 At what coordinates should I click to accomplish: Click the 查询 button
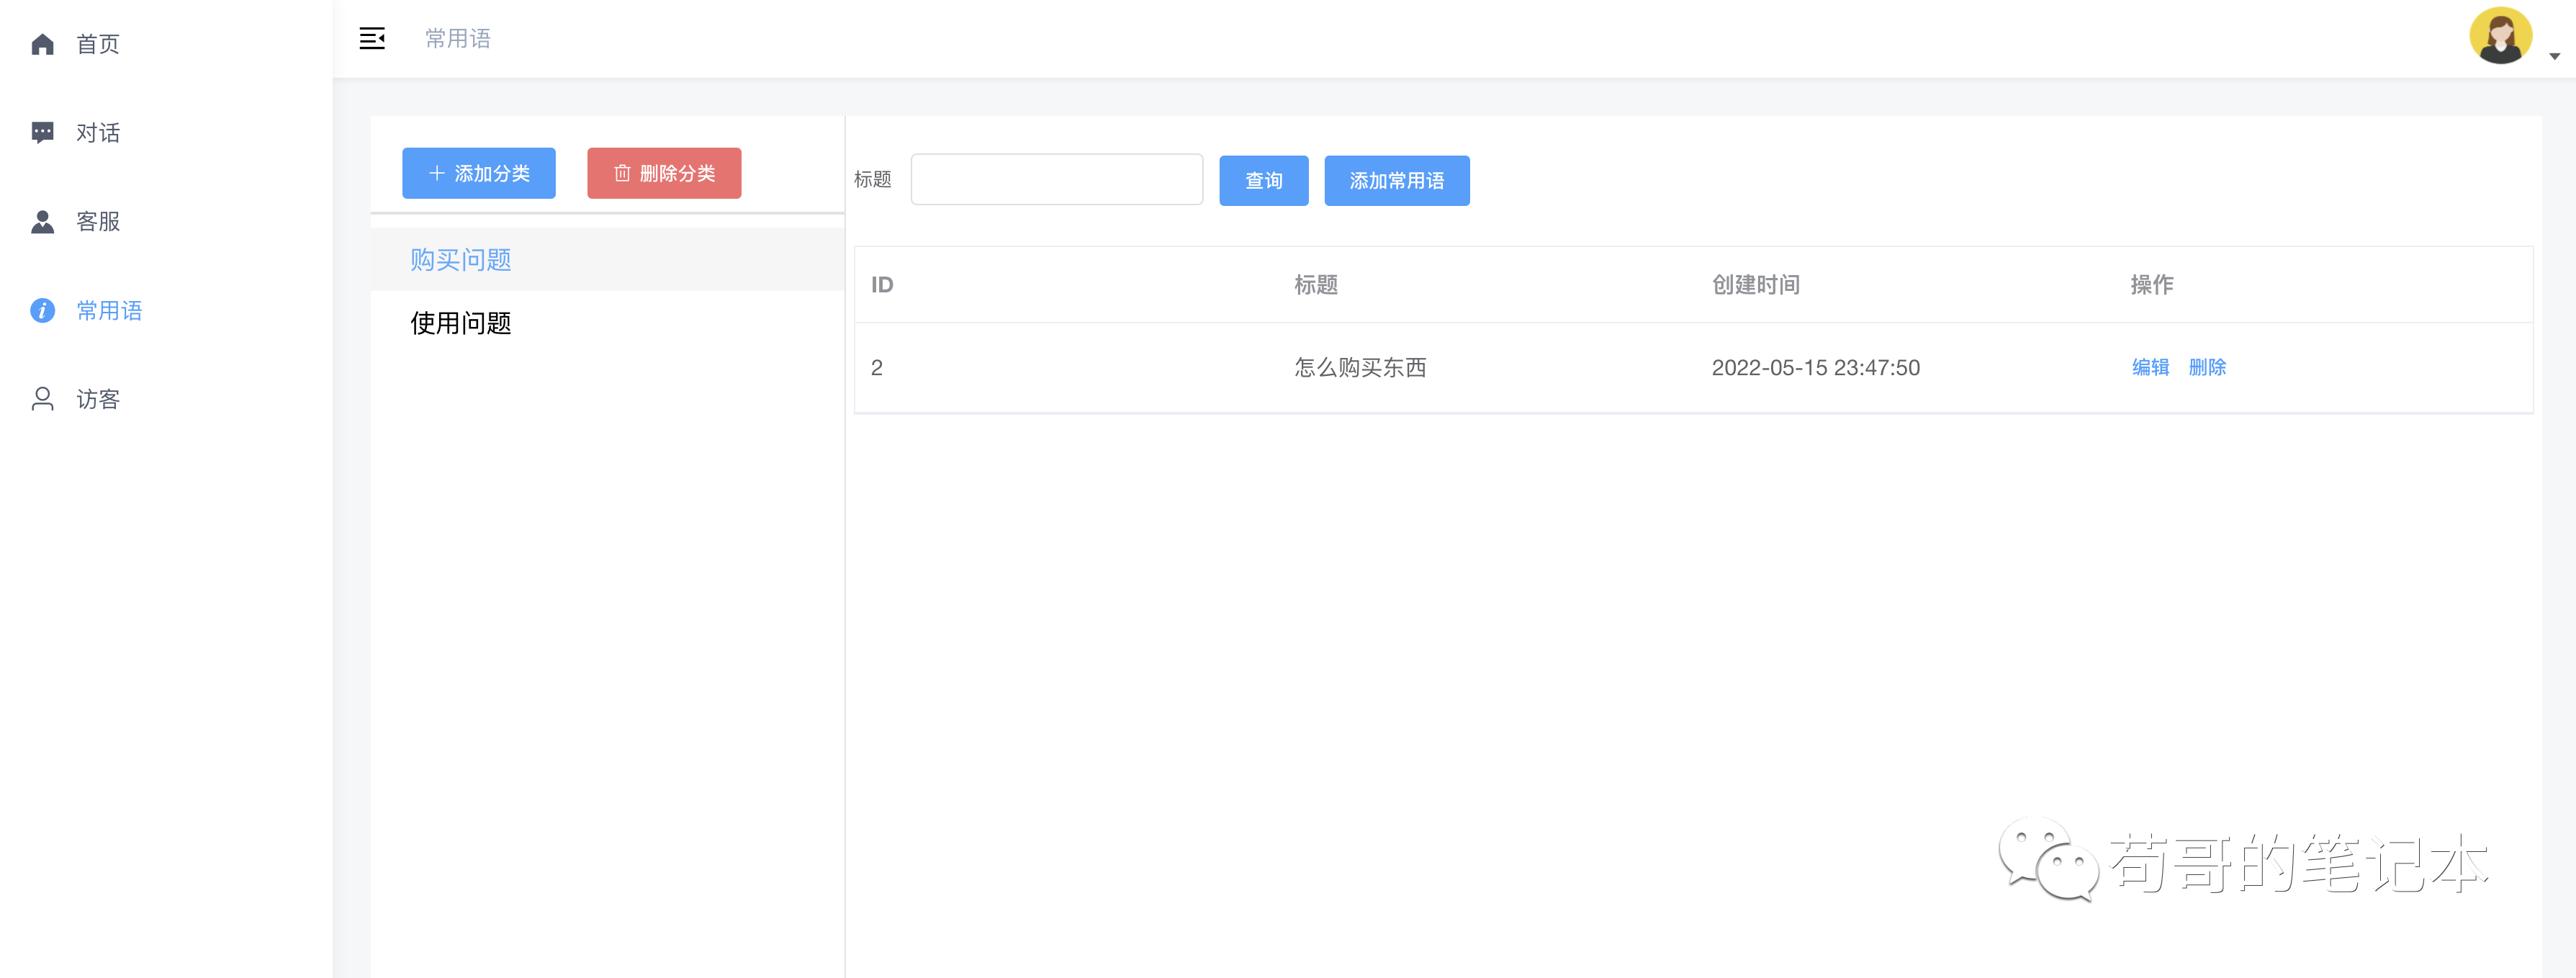click(x=1264, y=180)
